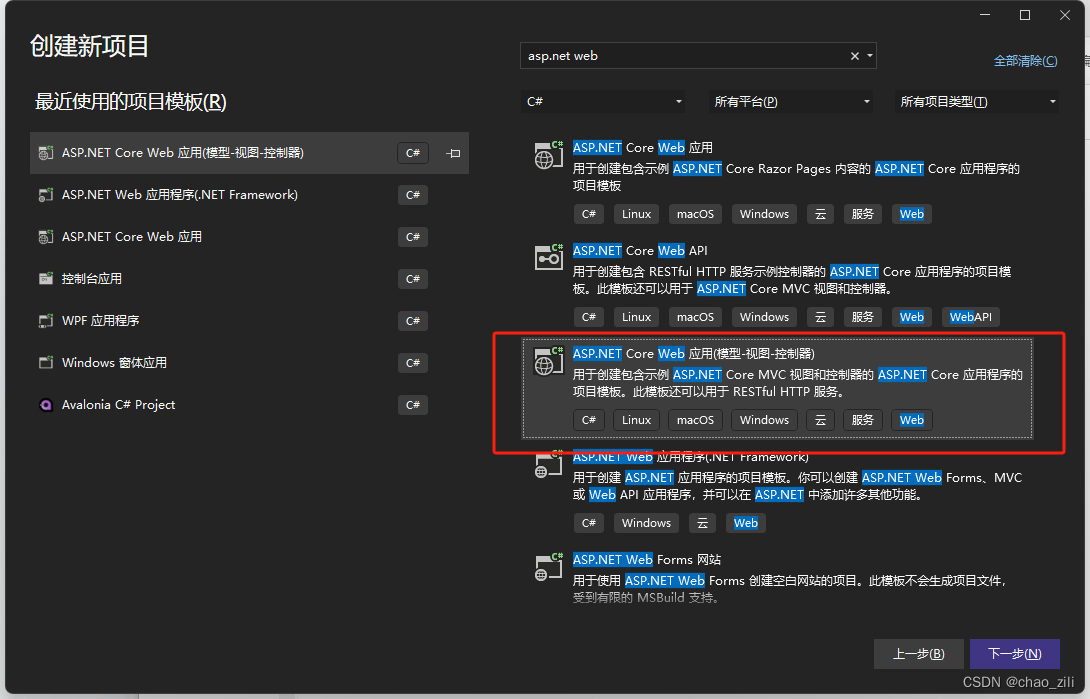
Task: Select recent ASP.NET Core Web 应用 entry
Action: coord(249,237)
